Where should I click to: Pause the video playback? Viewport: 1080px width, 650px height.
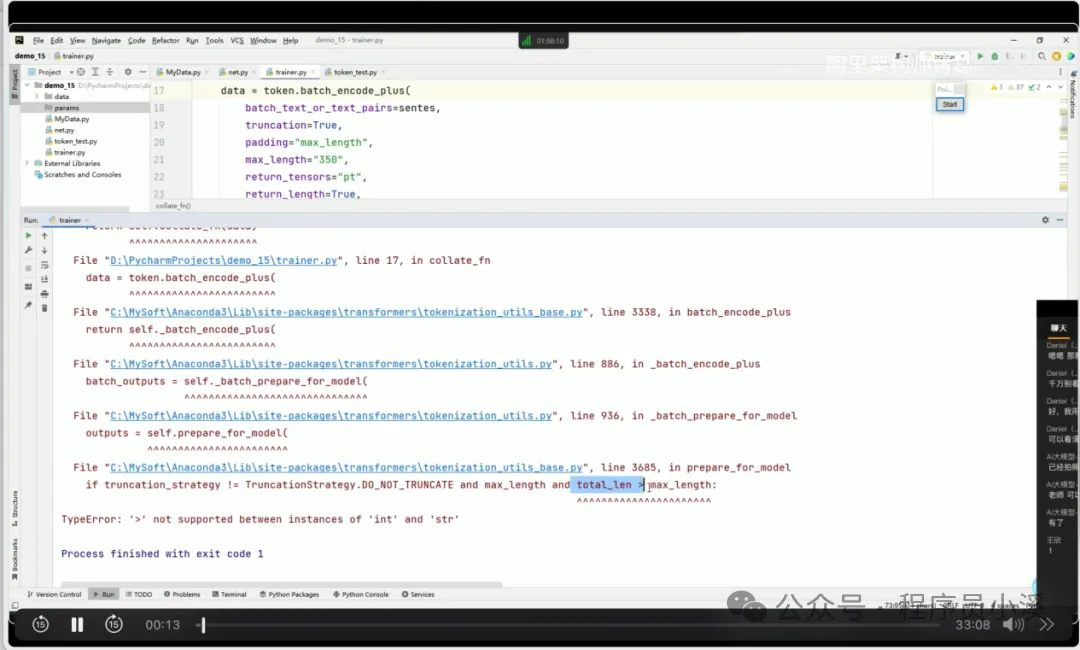pyautogui.click(x=77, y=625)
